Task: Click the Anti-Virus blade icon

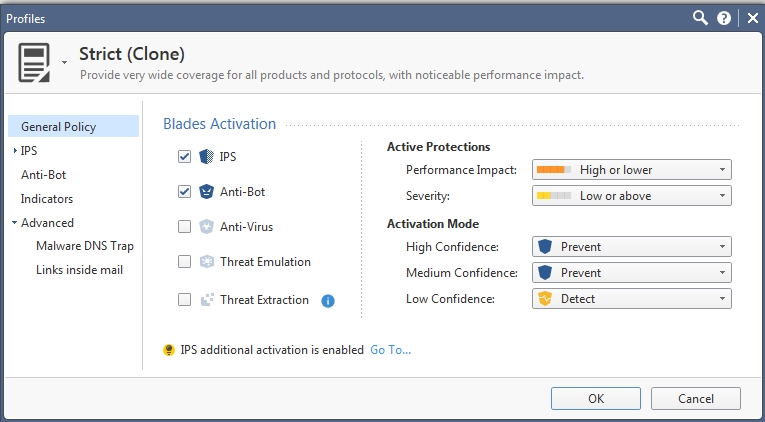Action: 206,227
